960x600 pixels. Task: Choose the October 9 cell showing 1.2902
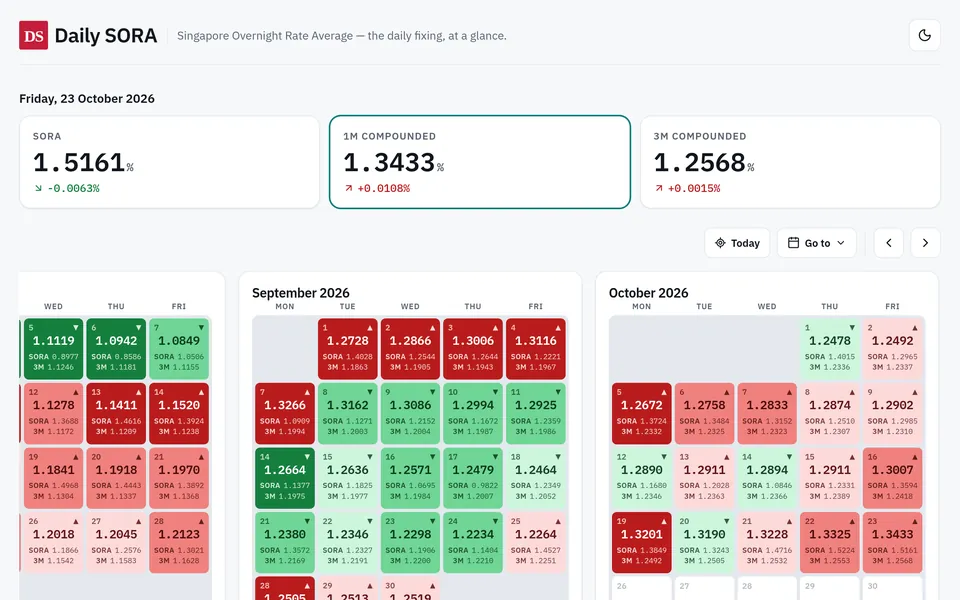893,413
